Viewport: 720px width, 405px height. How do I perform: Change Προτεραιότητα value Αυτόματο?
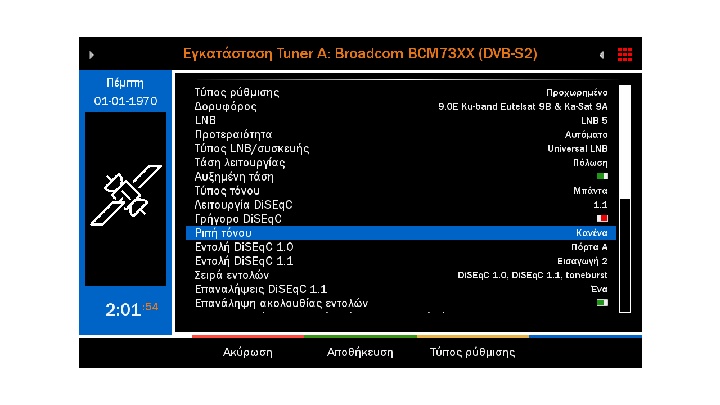[x=586, y=135]
